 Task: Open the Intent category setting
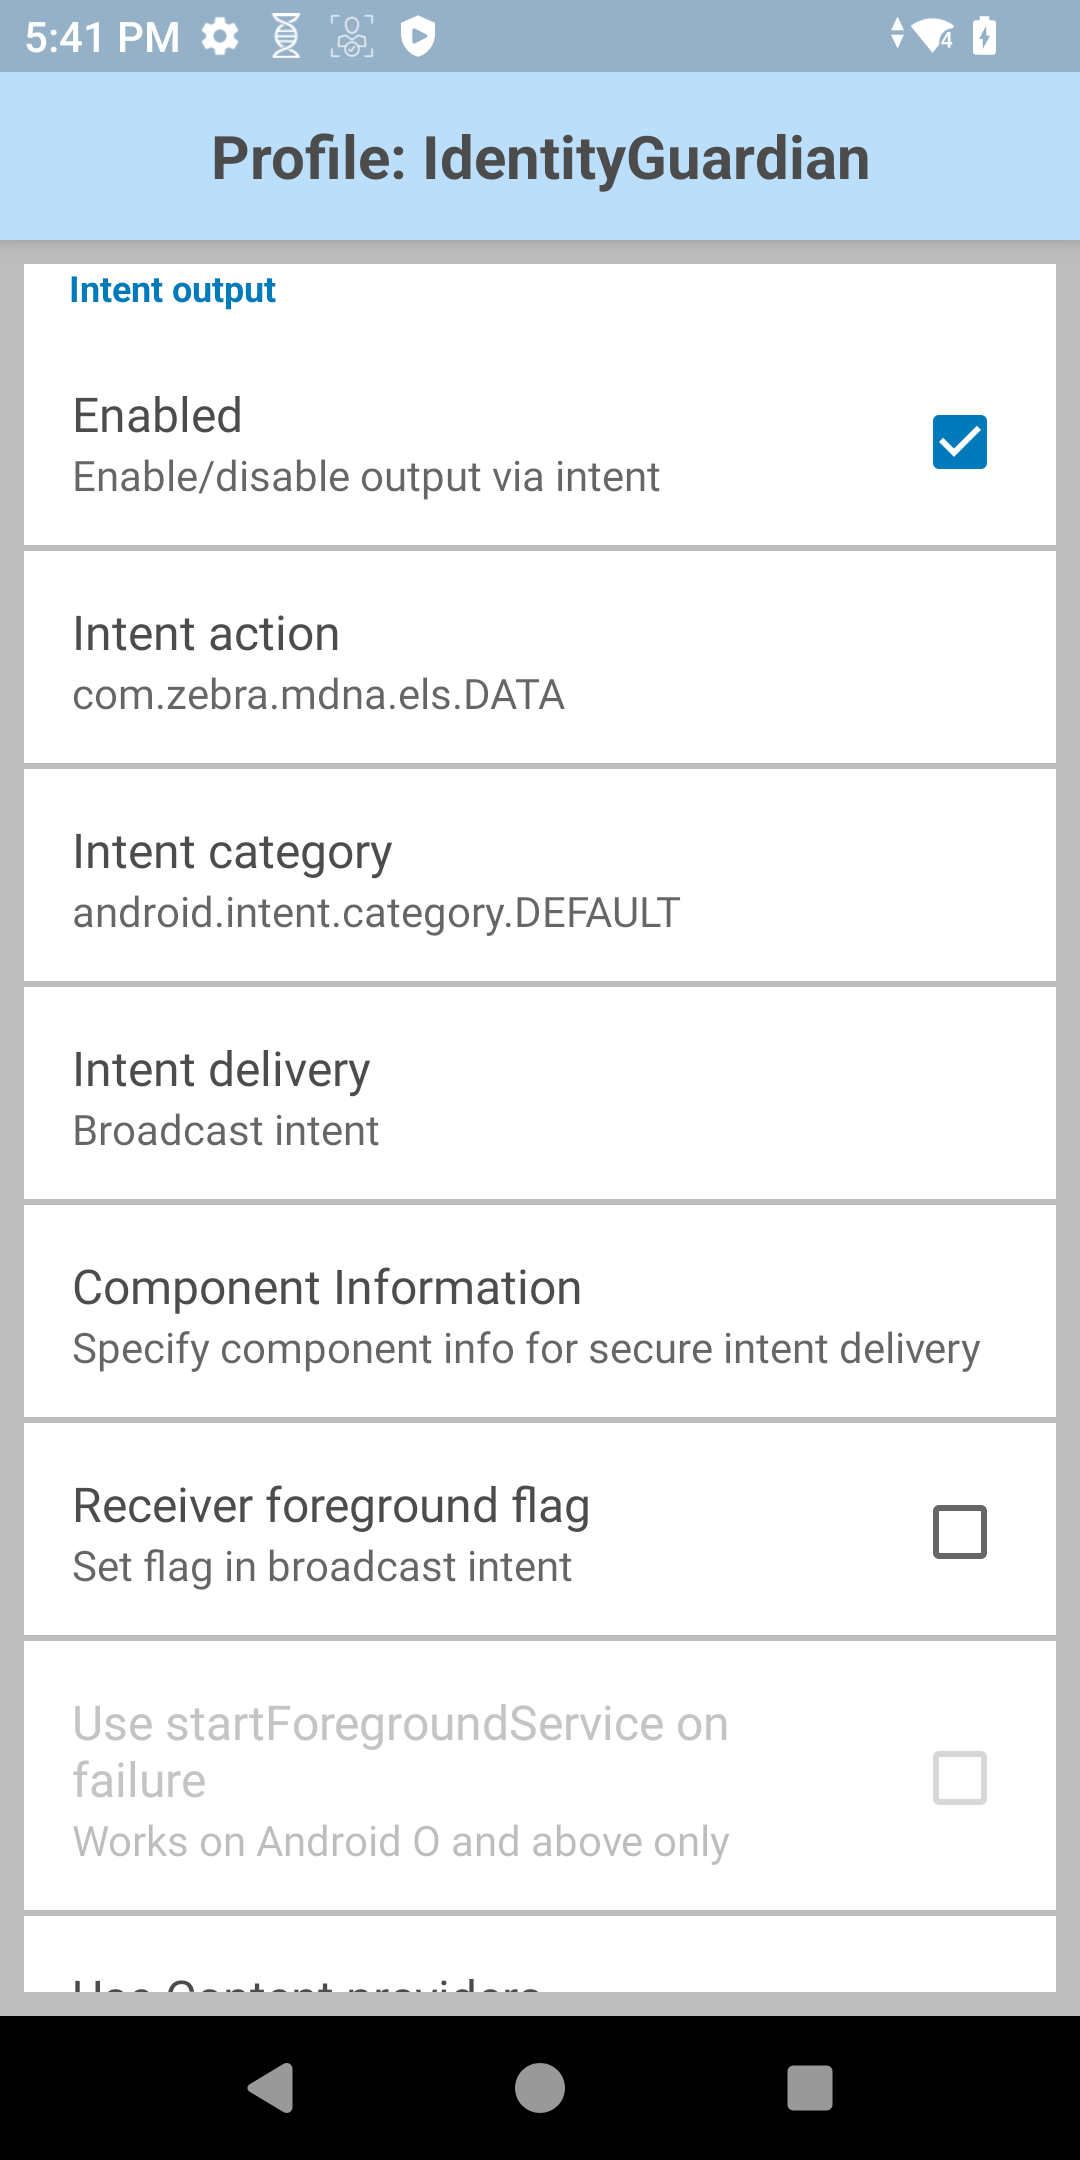point(540,880)
